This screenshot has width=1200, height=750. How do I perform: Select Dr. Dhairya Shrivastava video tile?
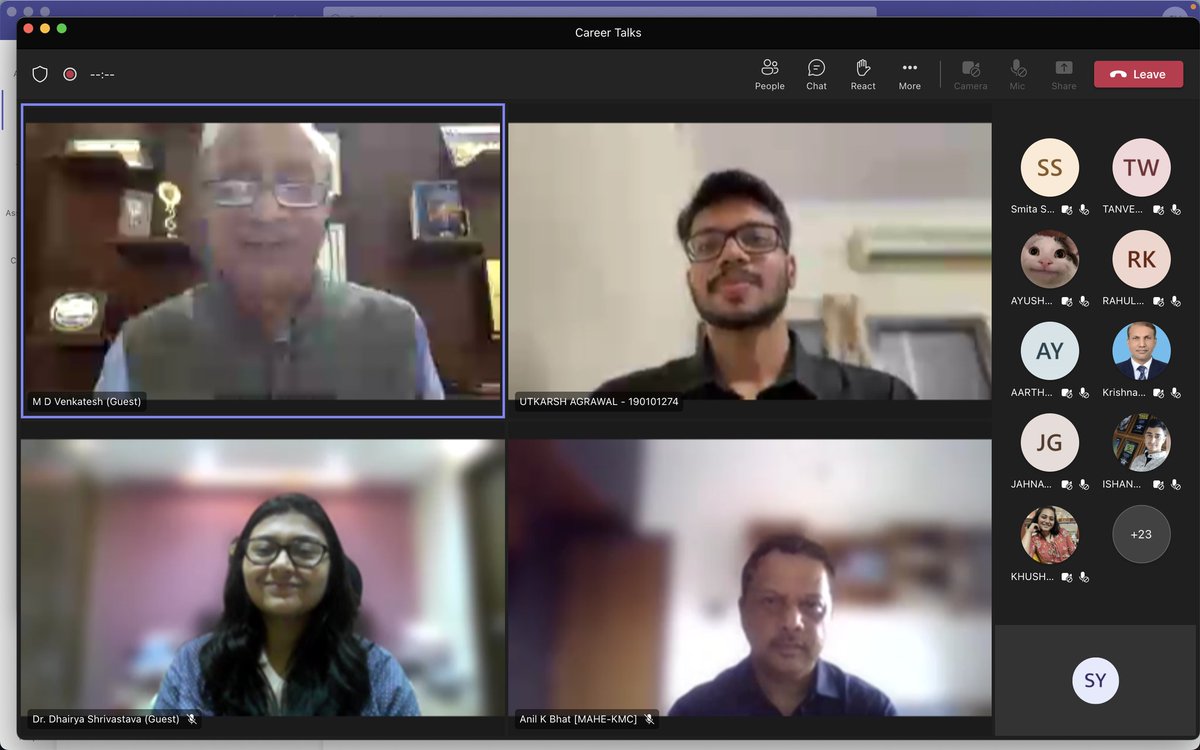click(x=263, y=578)
